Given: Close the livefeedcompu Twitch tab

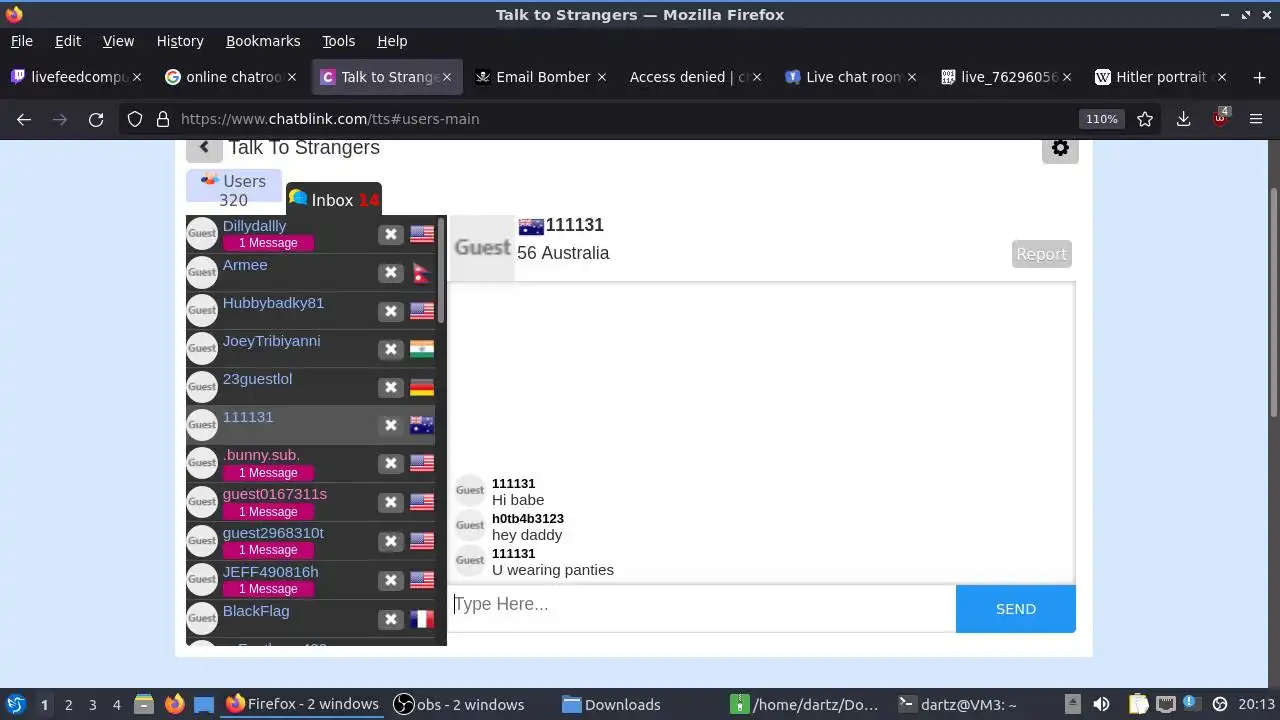Looking at the screenshot, I should tap(137, 77).
